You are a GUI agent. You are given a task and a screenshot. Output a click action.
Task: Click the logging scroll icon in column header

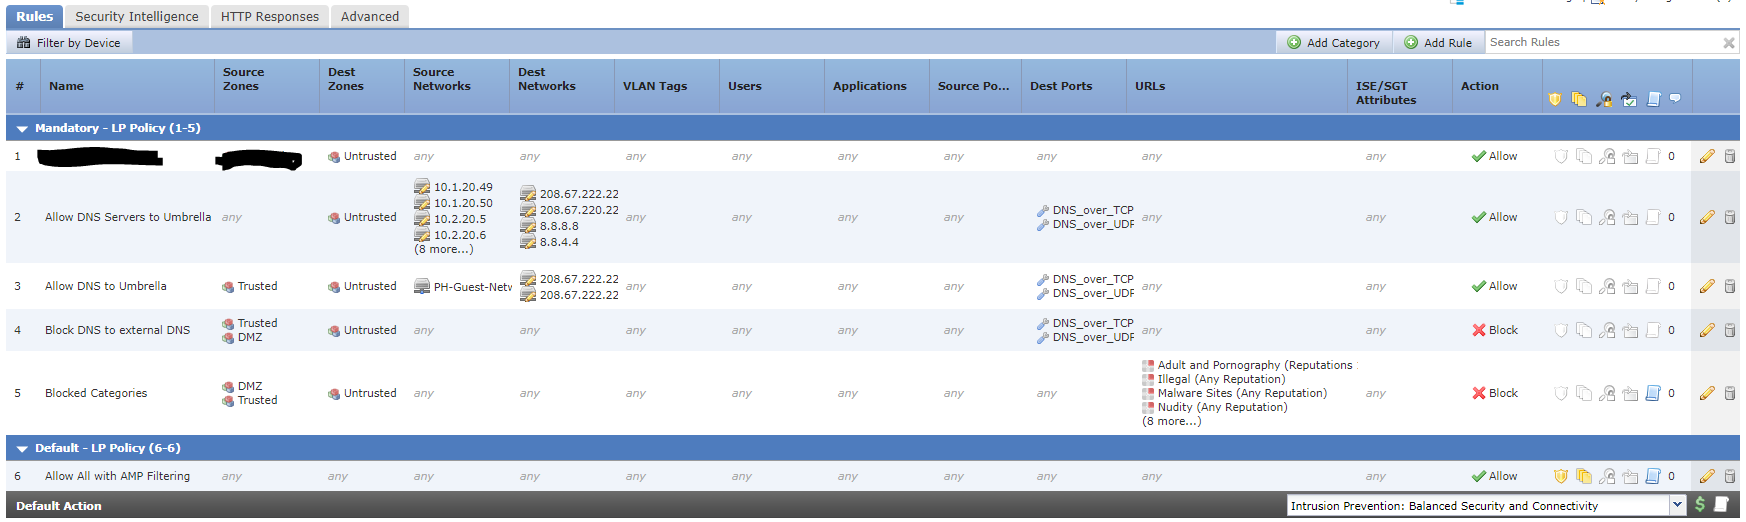click(1653, 99)
